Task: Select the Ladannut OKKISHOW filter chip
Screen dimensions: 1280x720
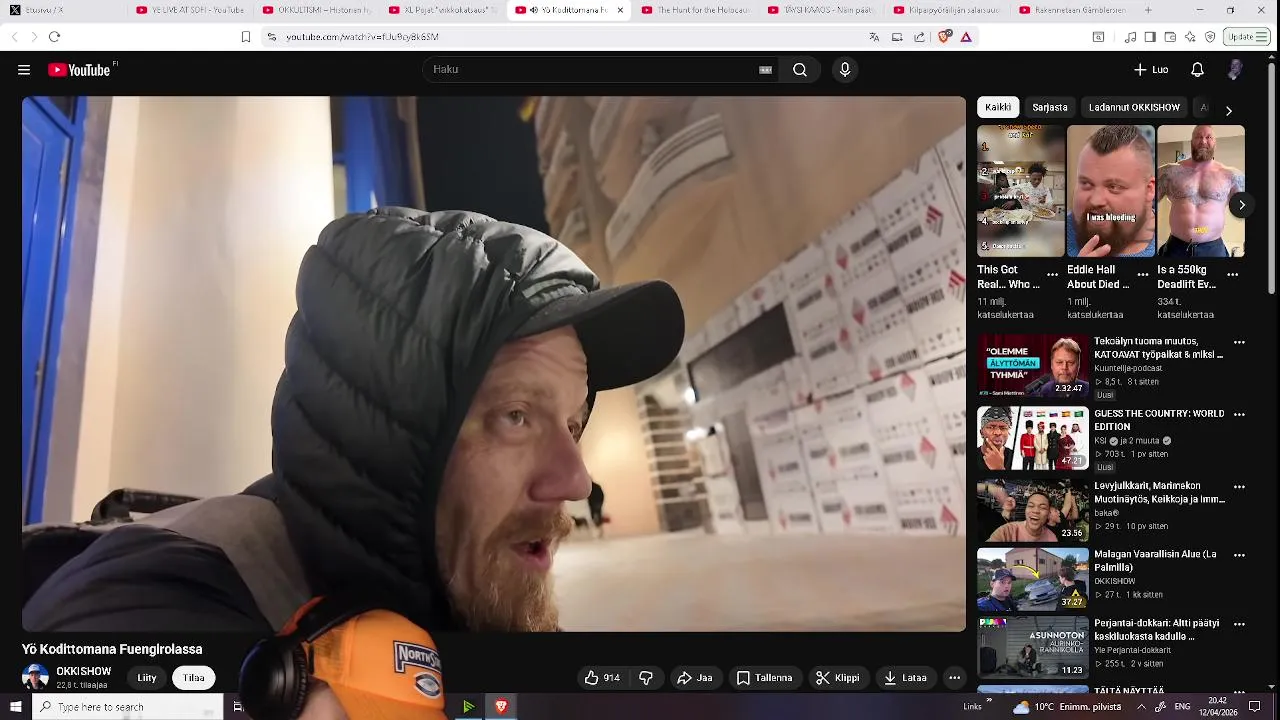Action: 1135,107
